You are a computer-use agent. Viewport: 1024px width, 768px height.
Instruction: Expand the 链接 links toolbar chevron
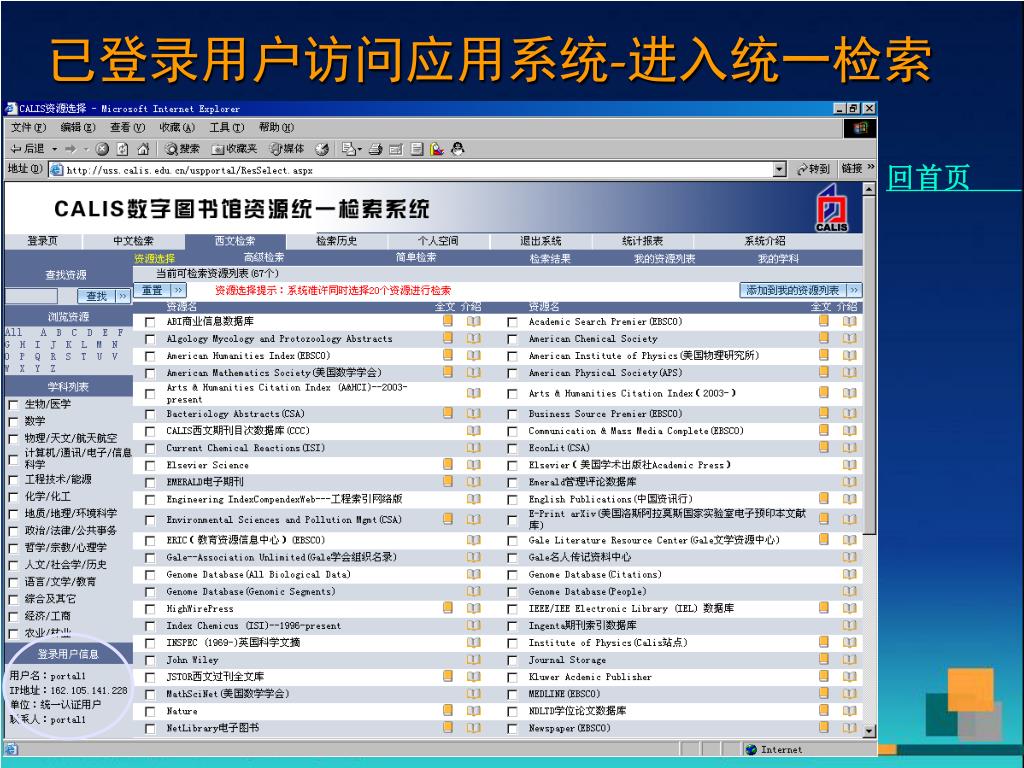(870, 169)
